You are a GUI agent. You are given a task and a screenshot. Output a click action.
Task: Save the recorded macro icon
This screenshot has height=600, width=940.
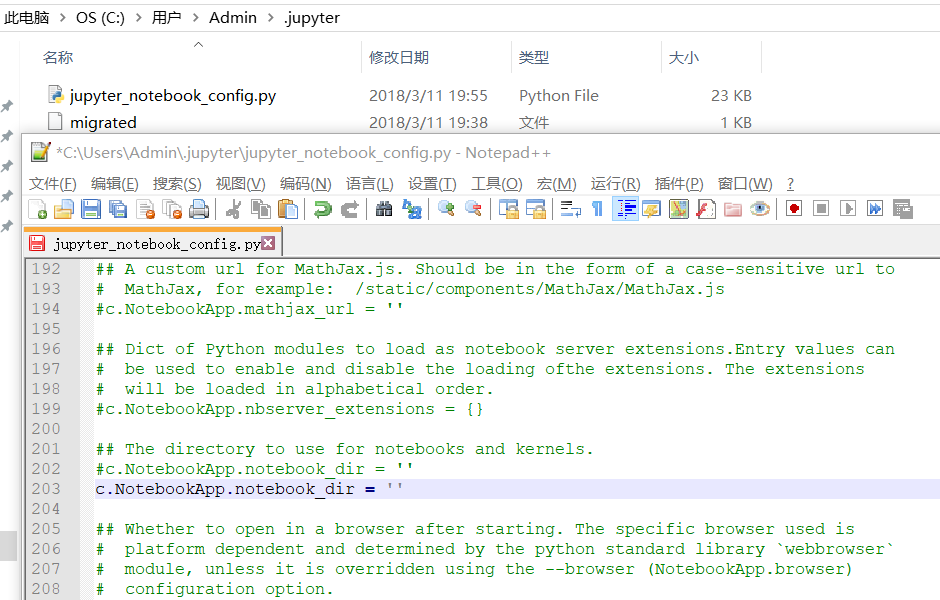pyautogui.click(x=902, y=209)
